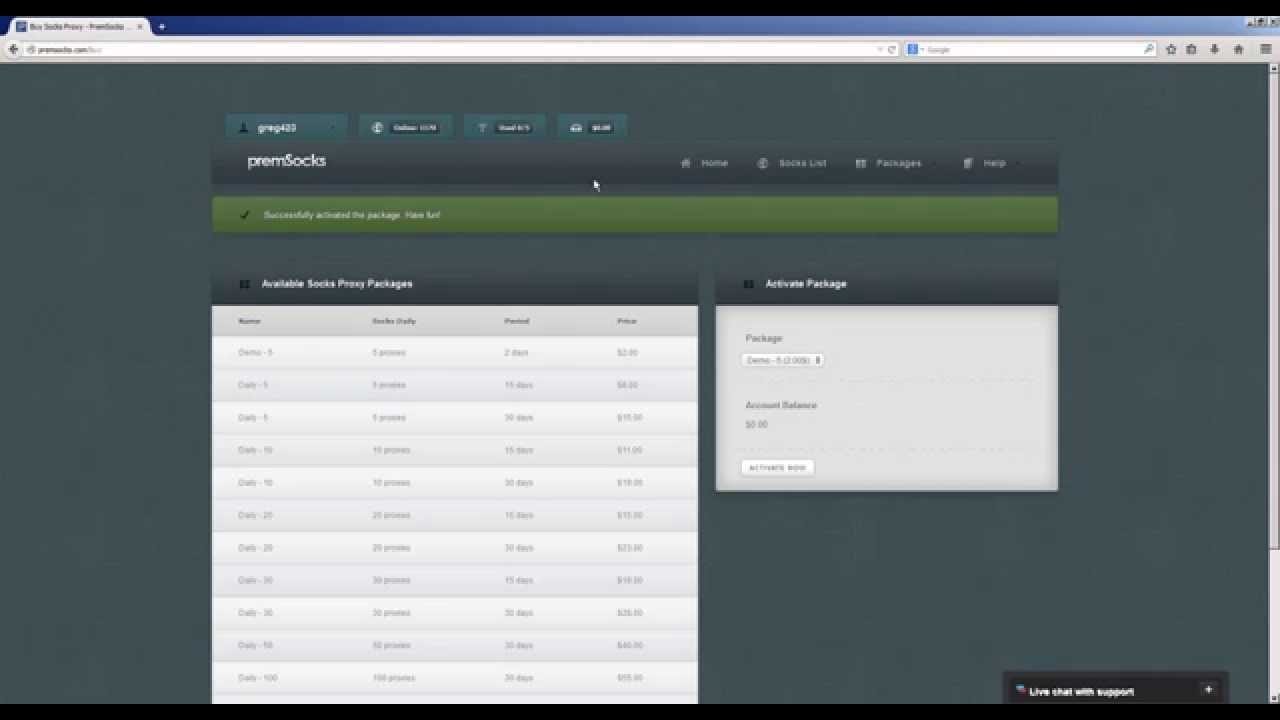Viewport: 1280px width, 720px height.
Task: Open the address bar history dropdown arrow
Action: coord(880,49)
